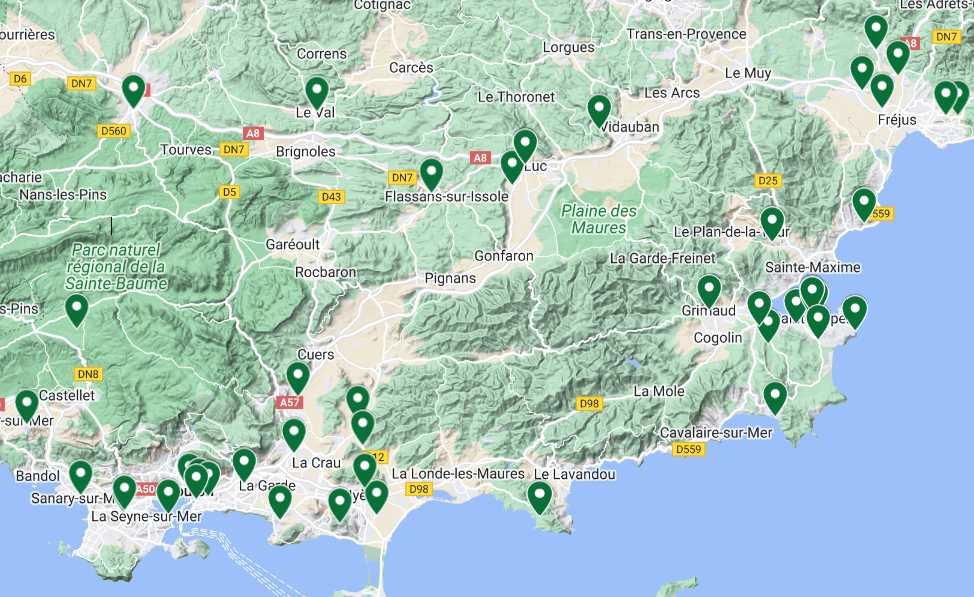The image size is (974, 597).
Task: Open the pin at Le Plan-de-la-Tour
Action: coord(771,222)
